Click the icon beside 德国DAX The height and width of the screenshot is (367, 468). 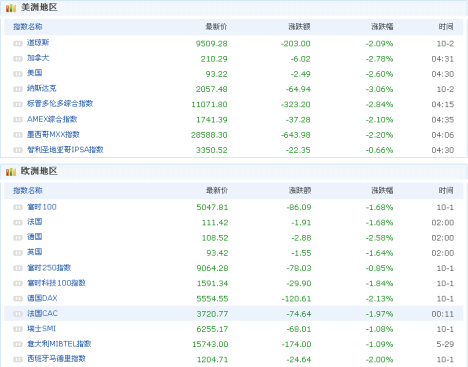click(18, 299)
